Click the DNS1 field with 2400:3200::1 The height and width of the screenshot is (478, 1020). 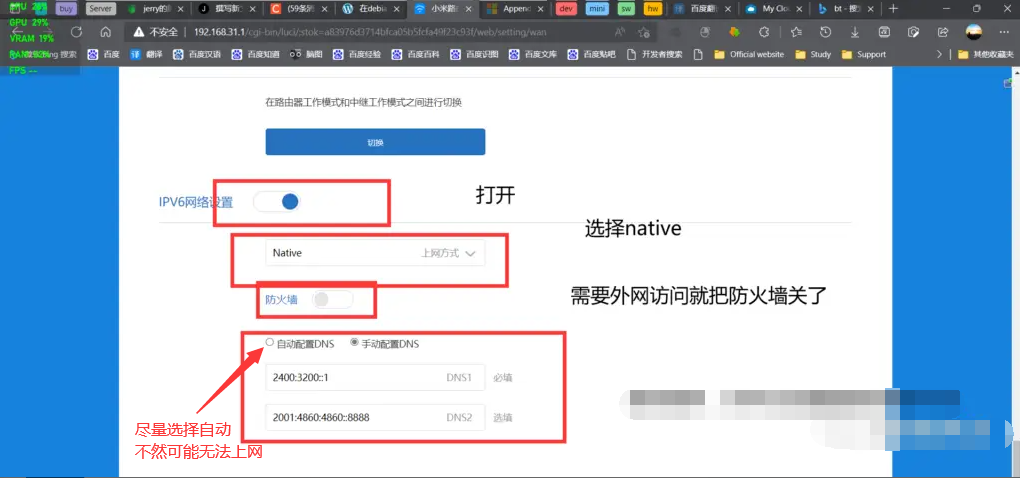(x=375, y=377)
